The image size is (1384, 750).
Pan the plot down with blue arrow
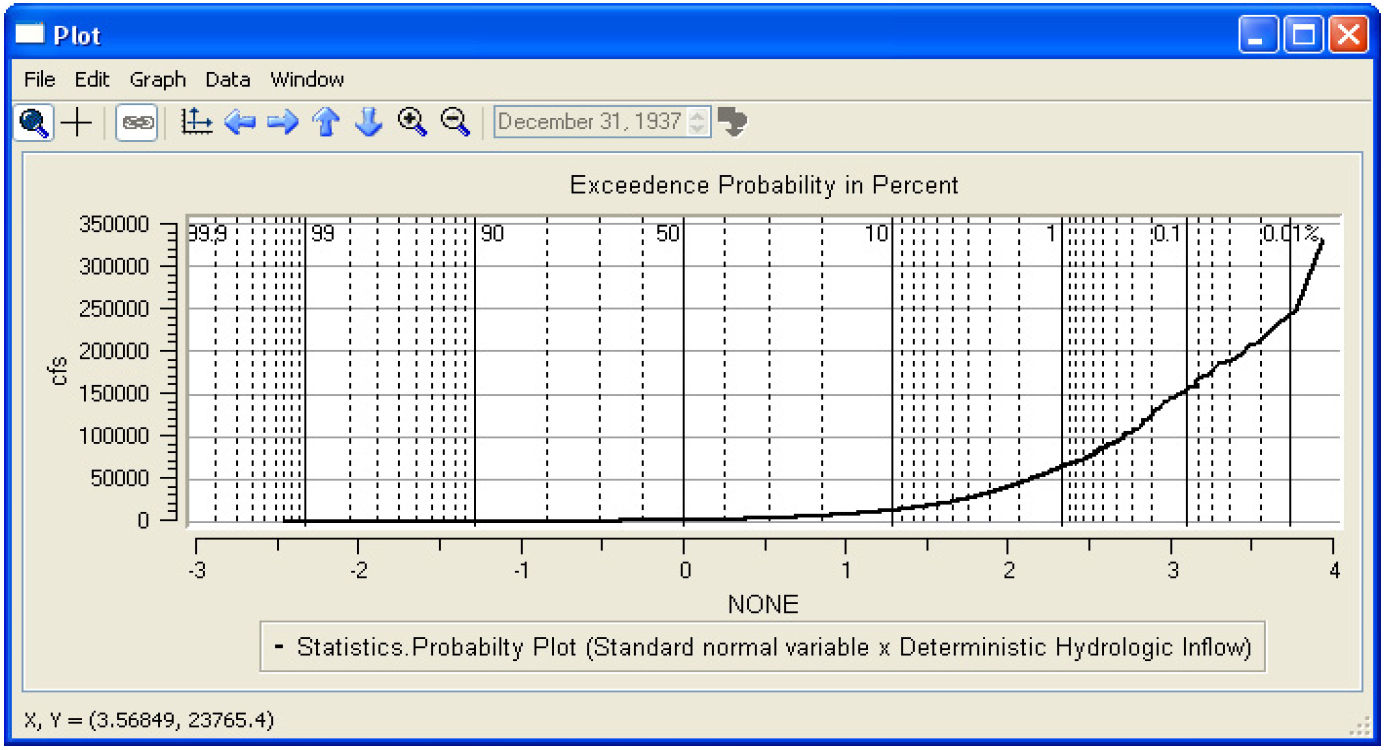click(x=369, y=122)
